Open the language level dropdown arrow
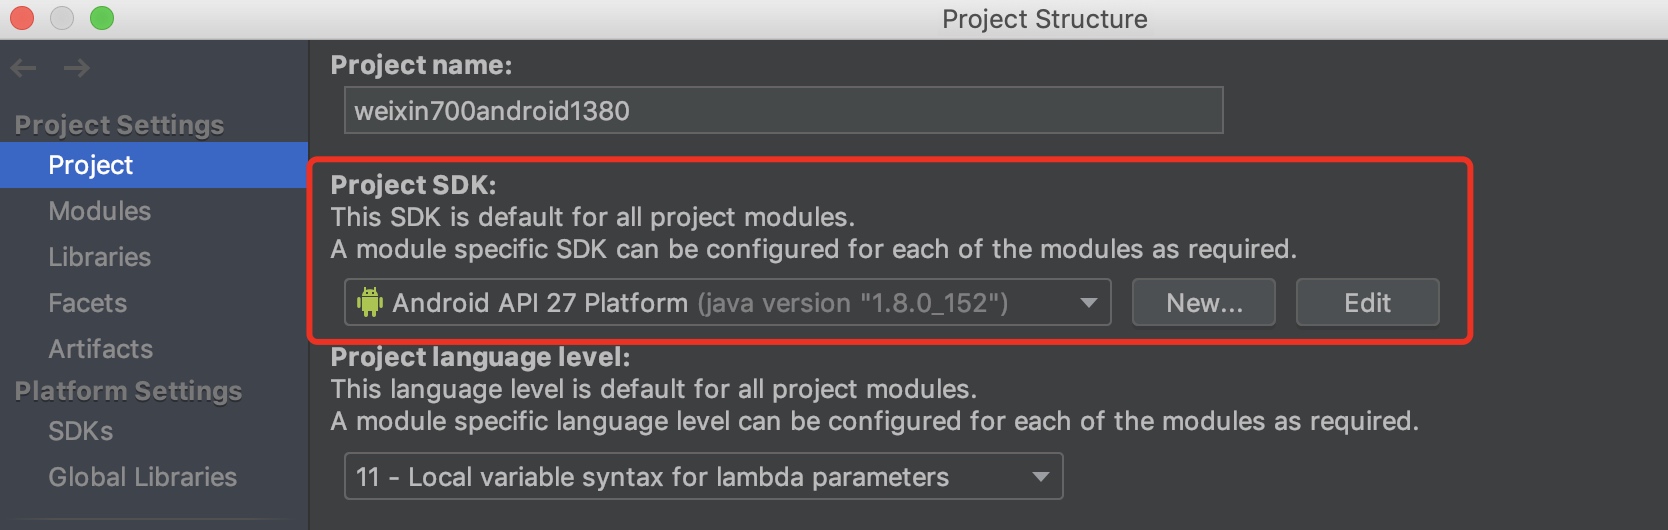This screenshot has width=1668, height=530. pos(1041,477)
